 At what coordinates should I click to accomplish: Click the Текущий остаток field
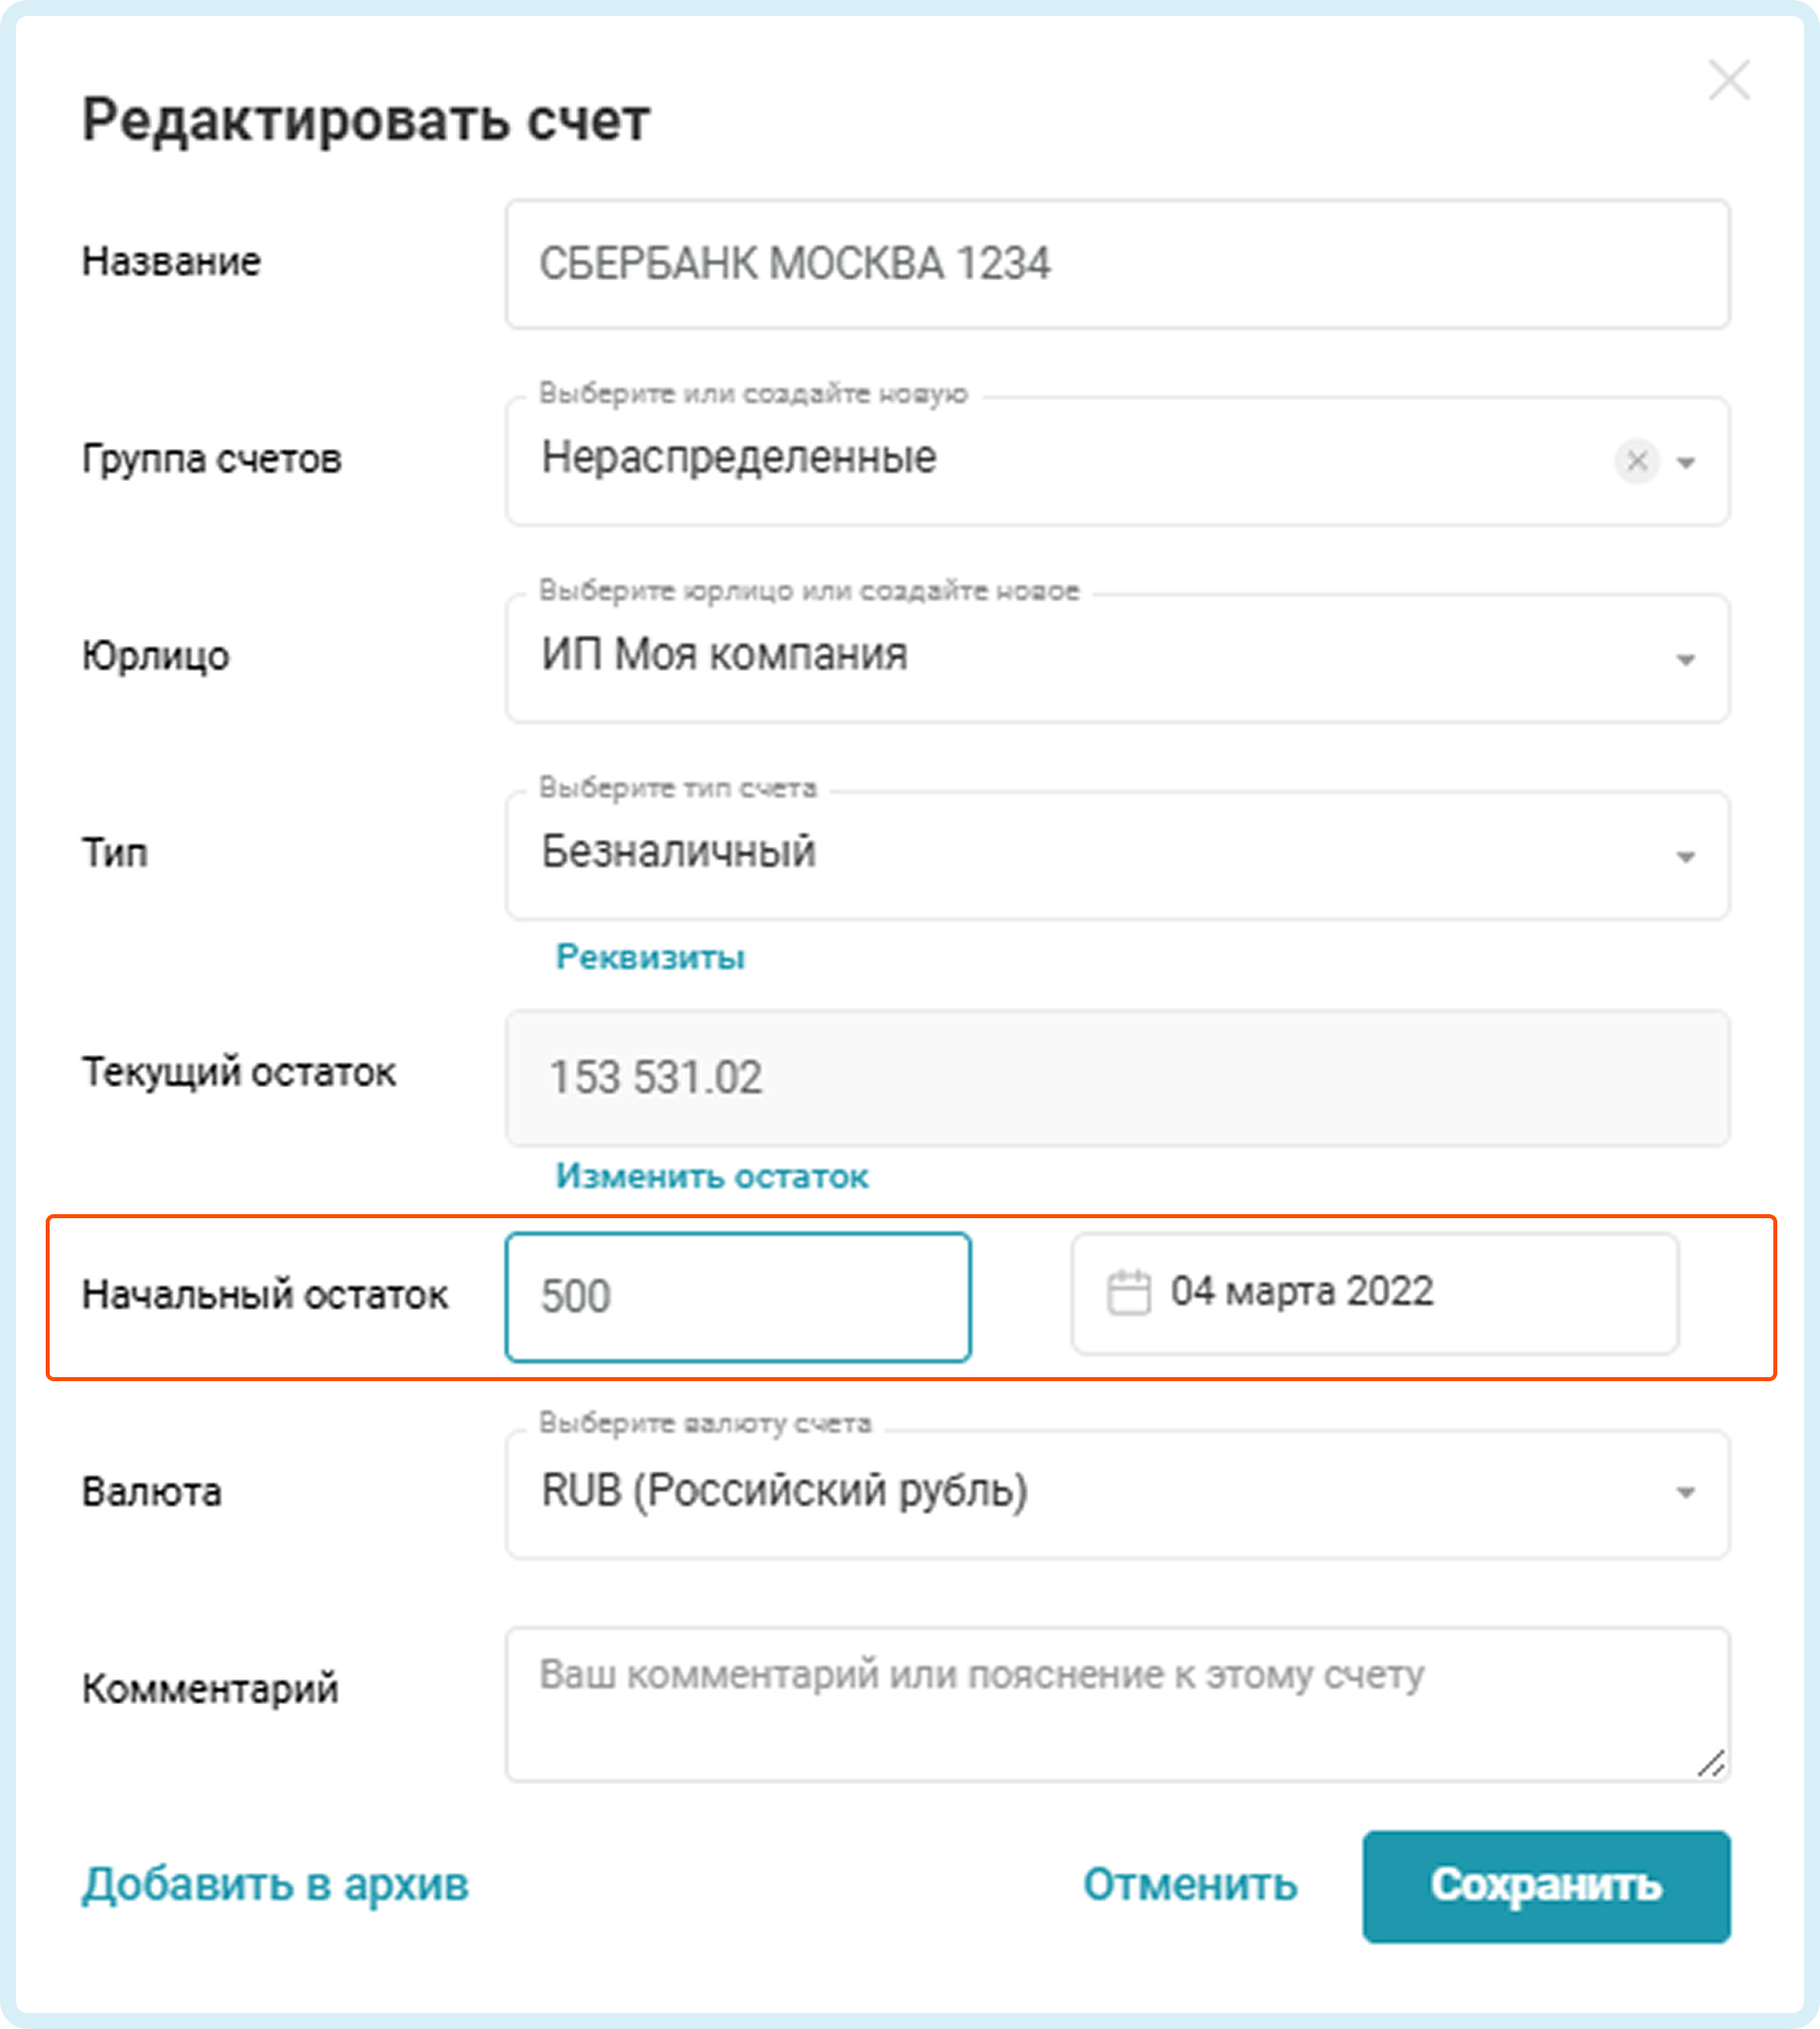click(1116, 1077)
